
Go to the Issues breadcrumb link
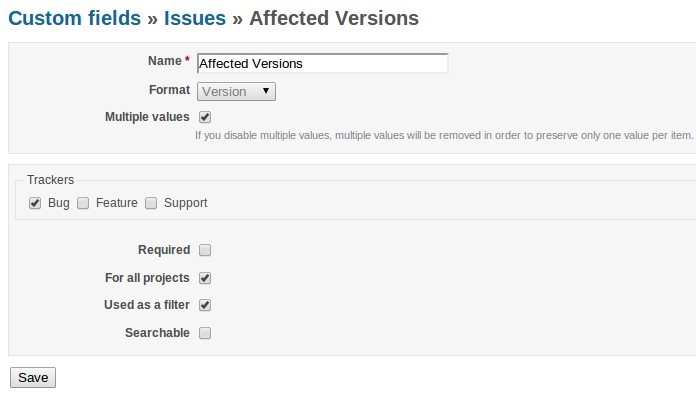195,18
